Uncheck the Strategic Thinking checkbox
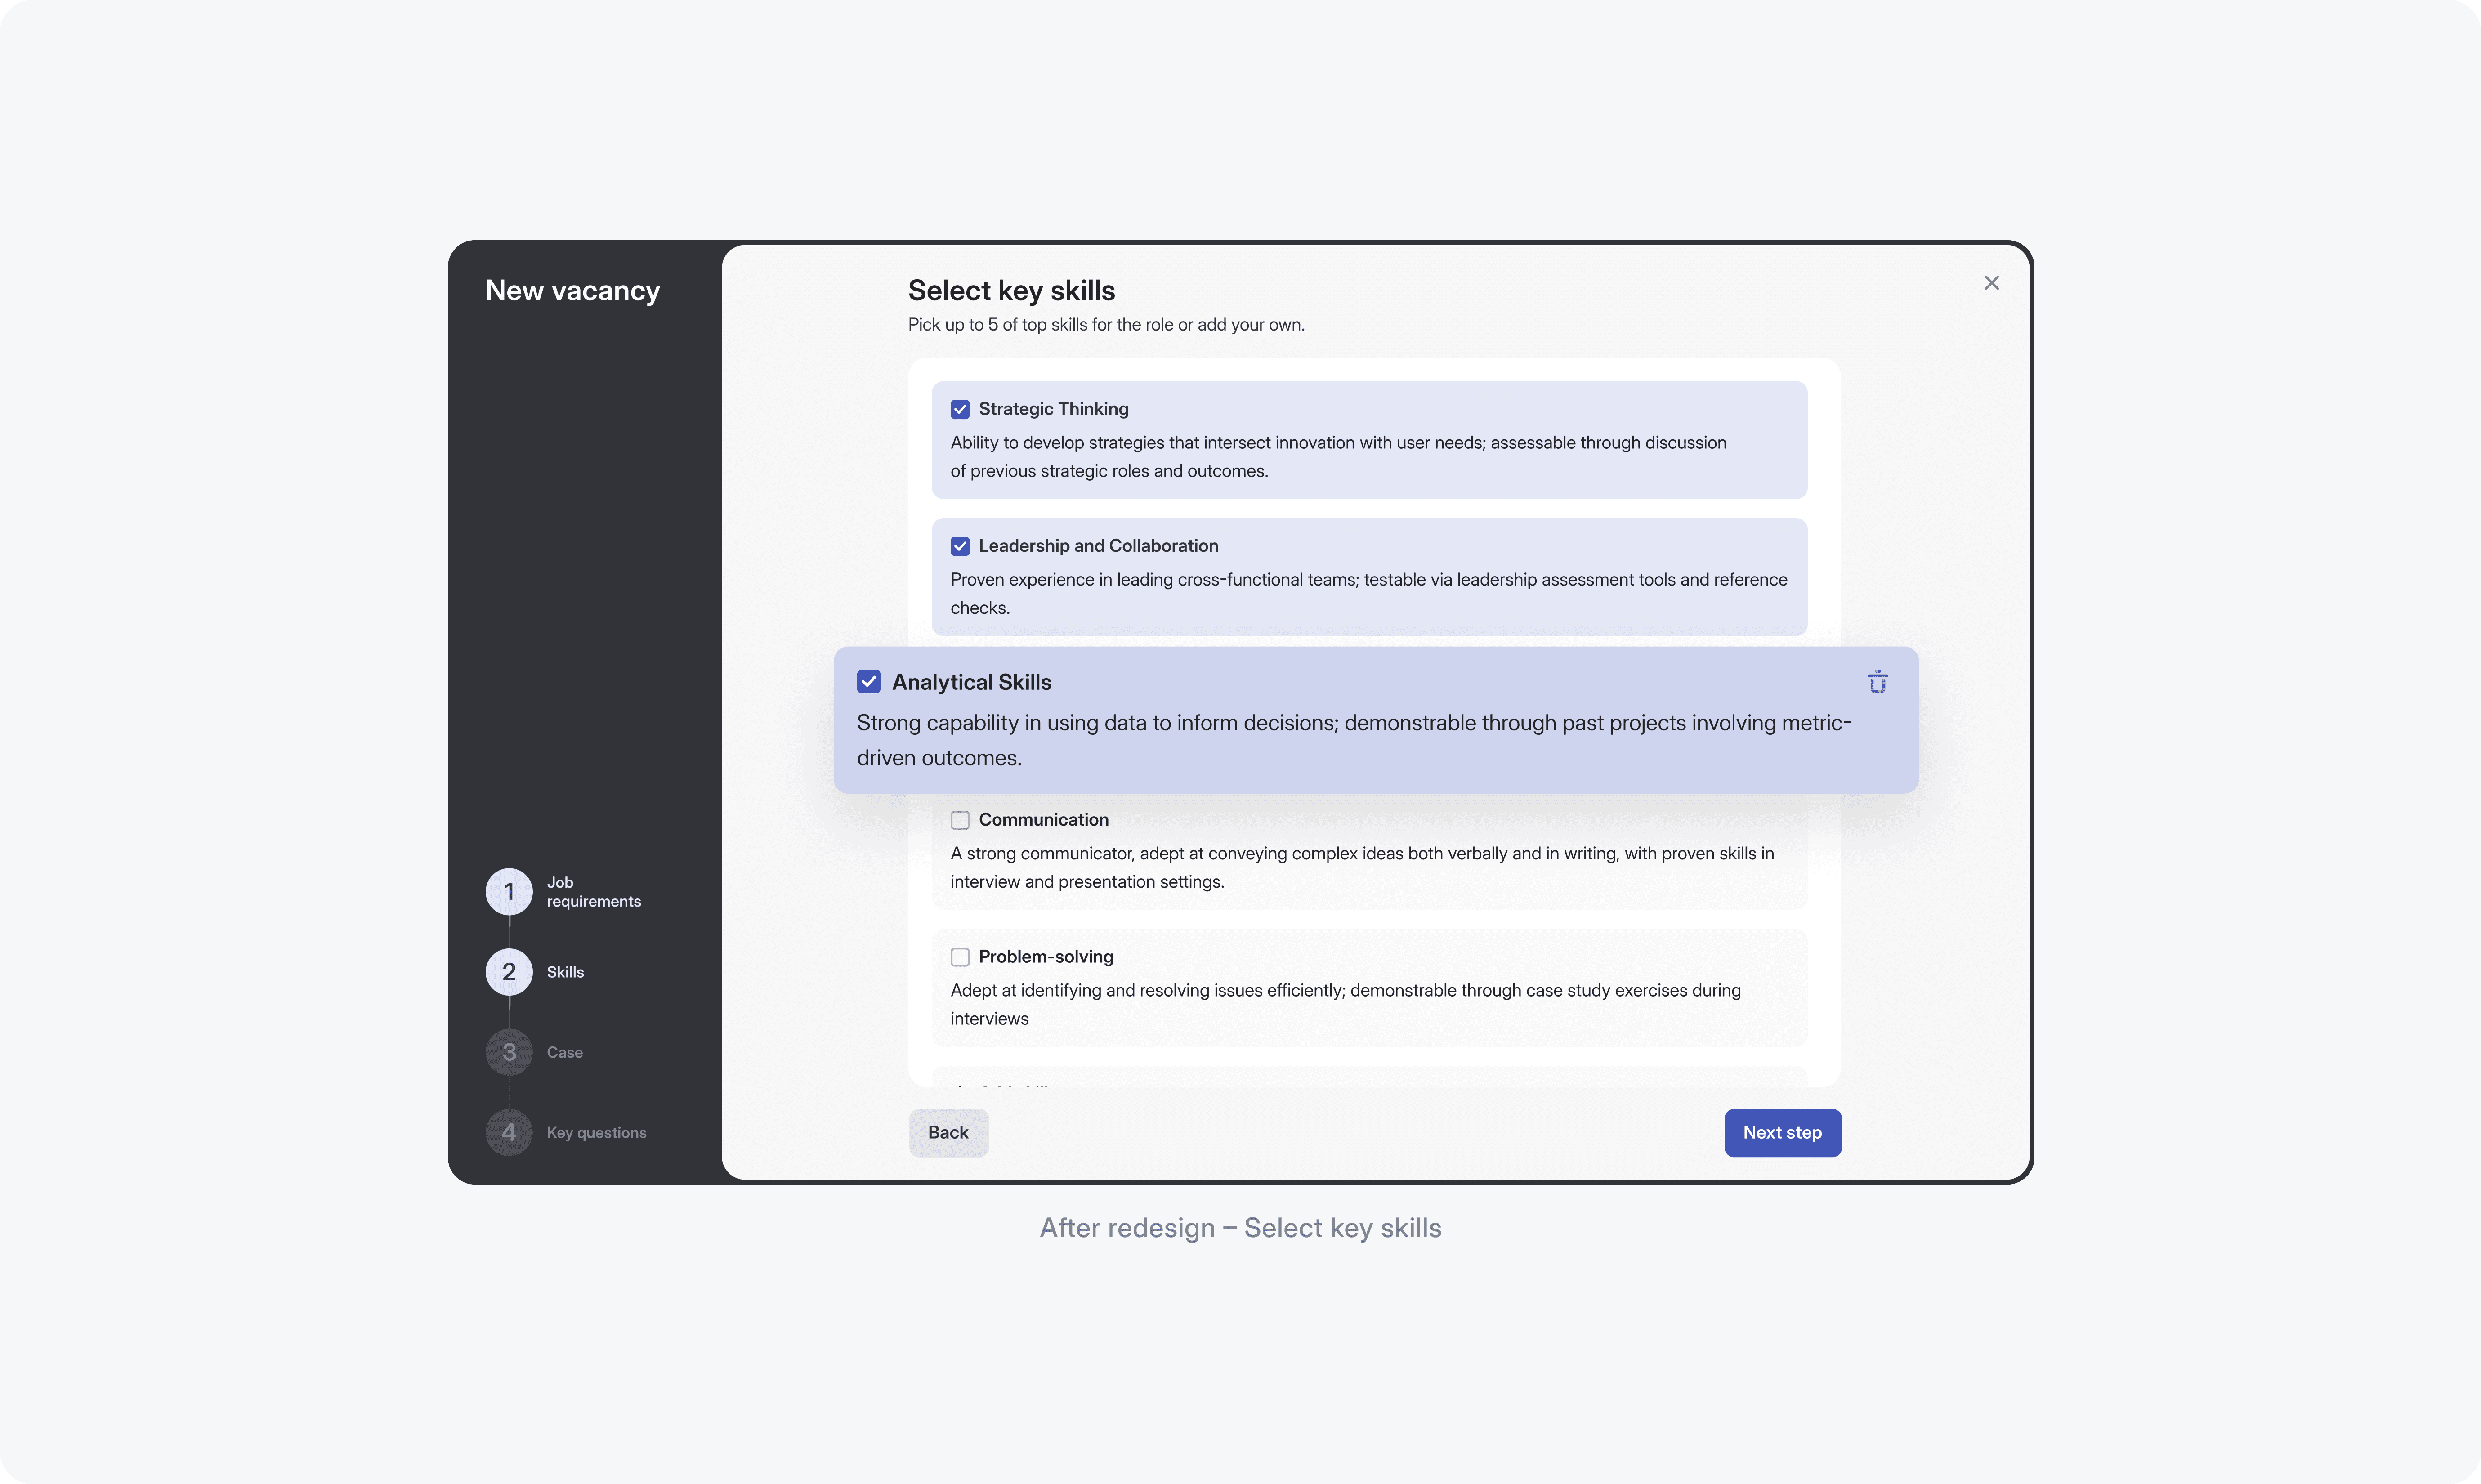The height and width of the screenshot is (1484, 2481). [x=960, y=409]
